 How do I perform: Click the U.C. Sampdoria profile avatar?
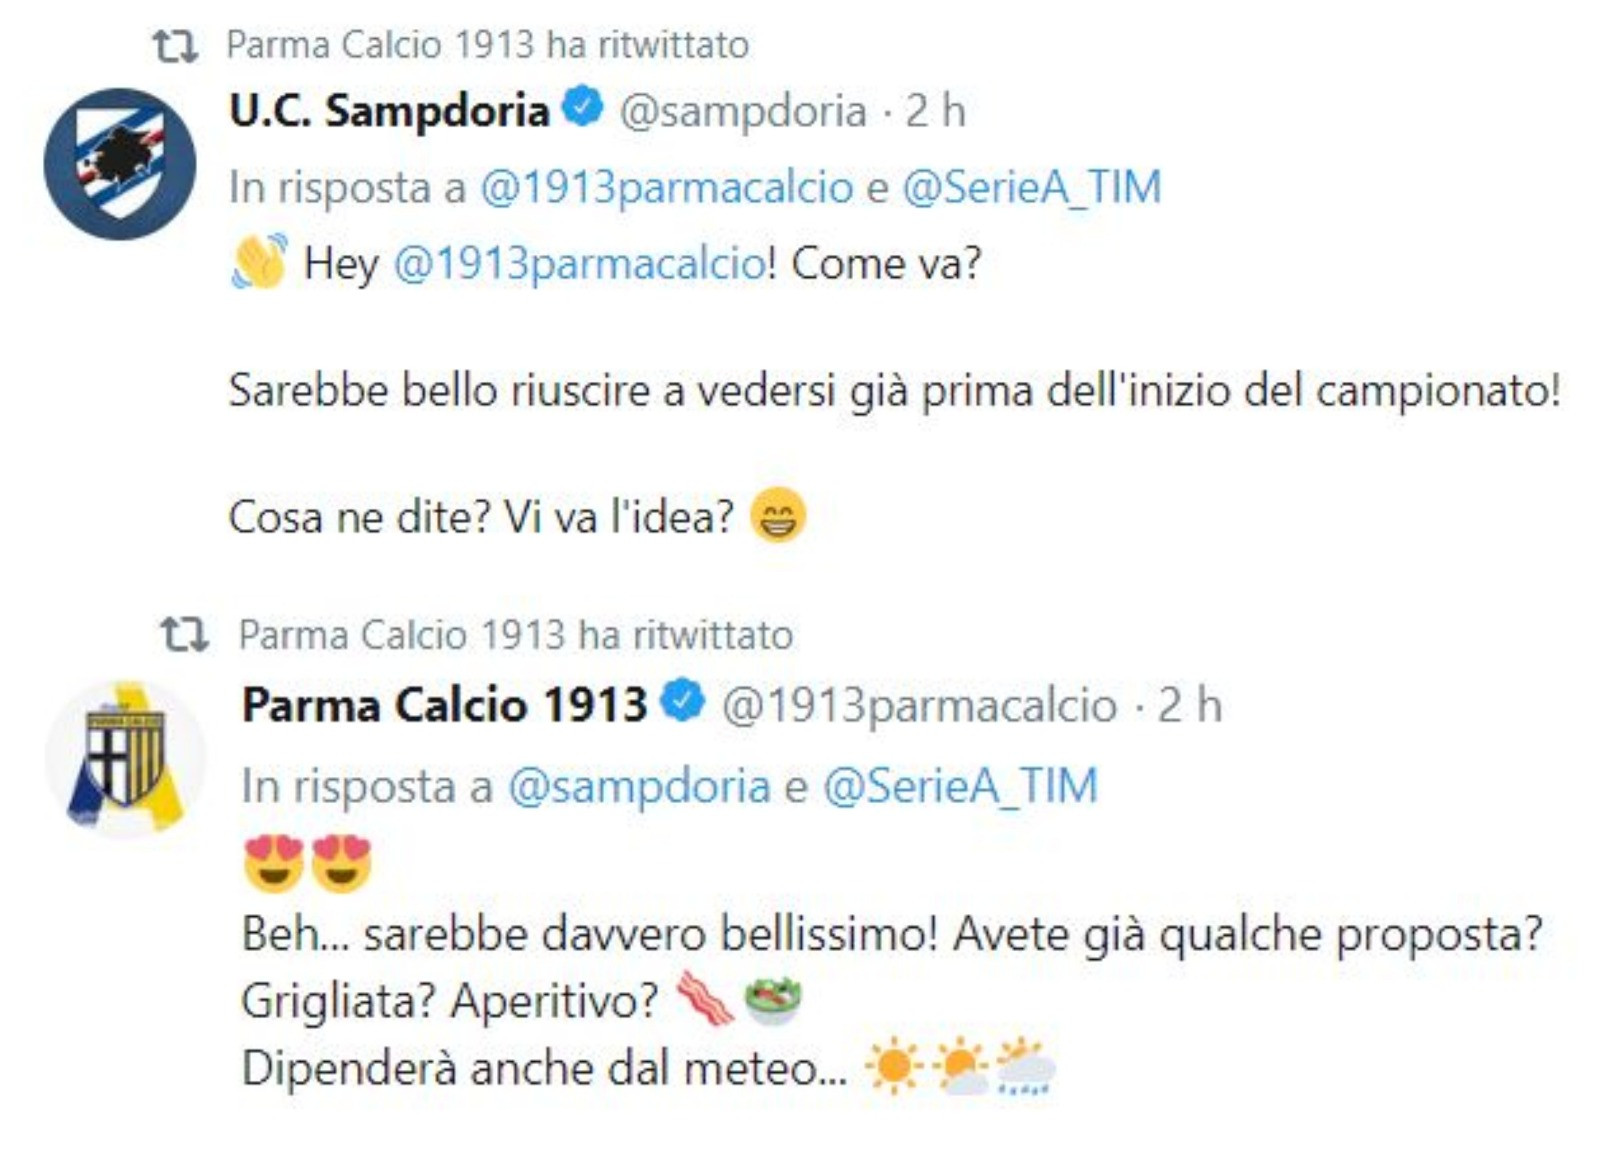[120, 164]
